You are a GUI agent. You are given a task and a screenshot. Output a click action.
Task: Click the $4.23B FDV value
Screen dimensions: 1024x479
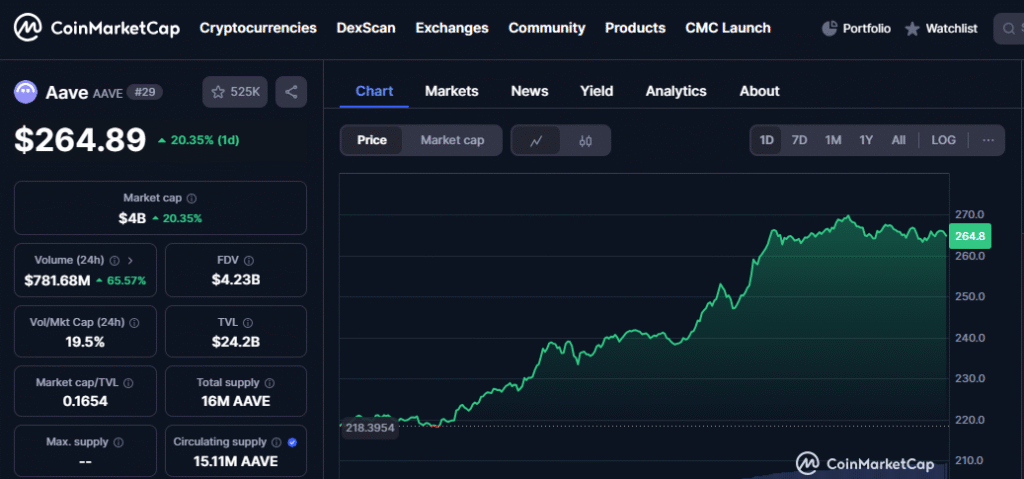[236, 280]
